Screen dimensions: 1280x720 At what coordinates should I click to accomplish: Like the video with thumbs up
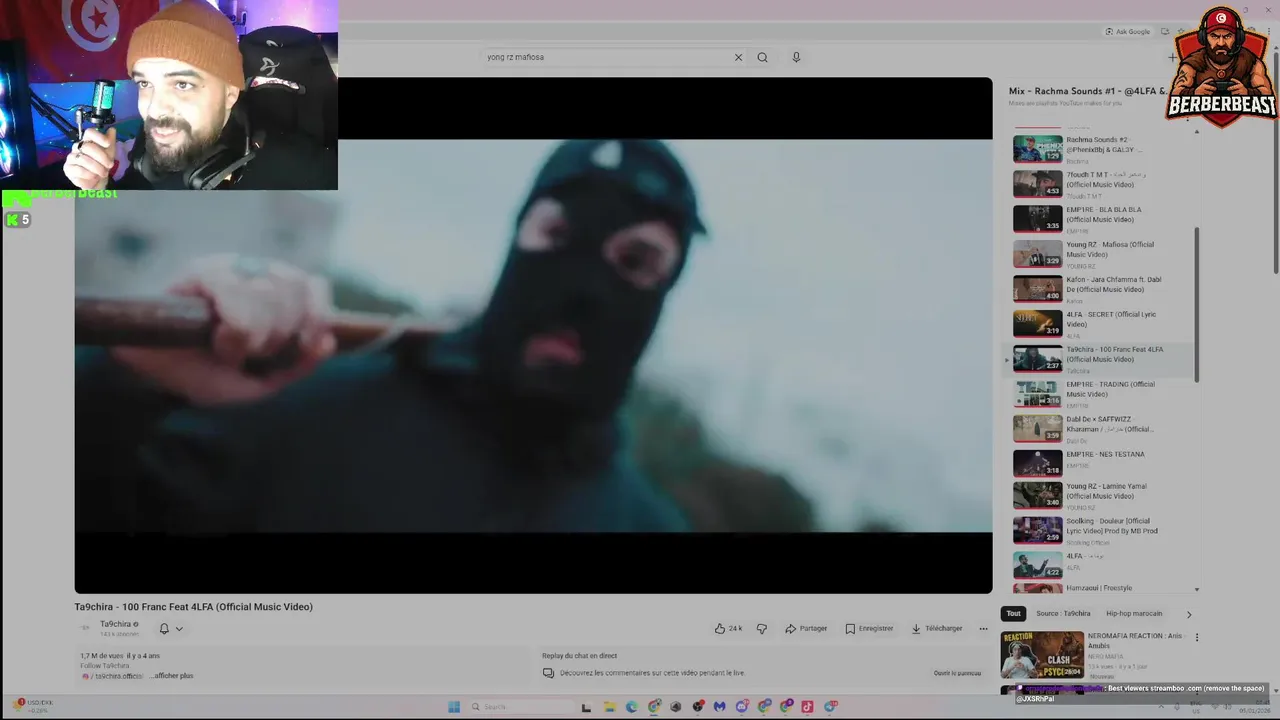(x=728, y=629)
